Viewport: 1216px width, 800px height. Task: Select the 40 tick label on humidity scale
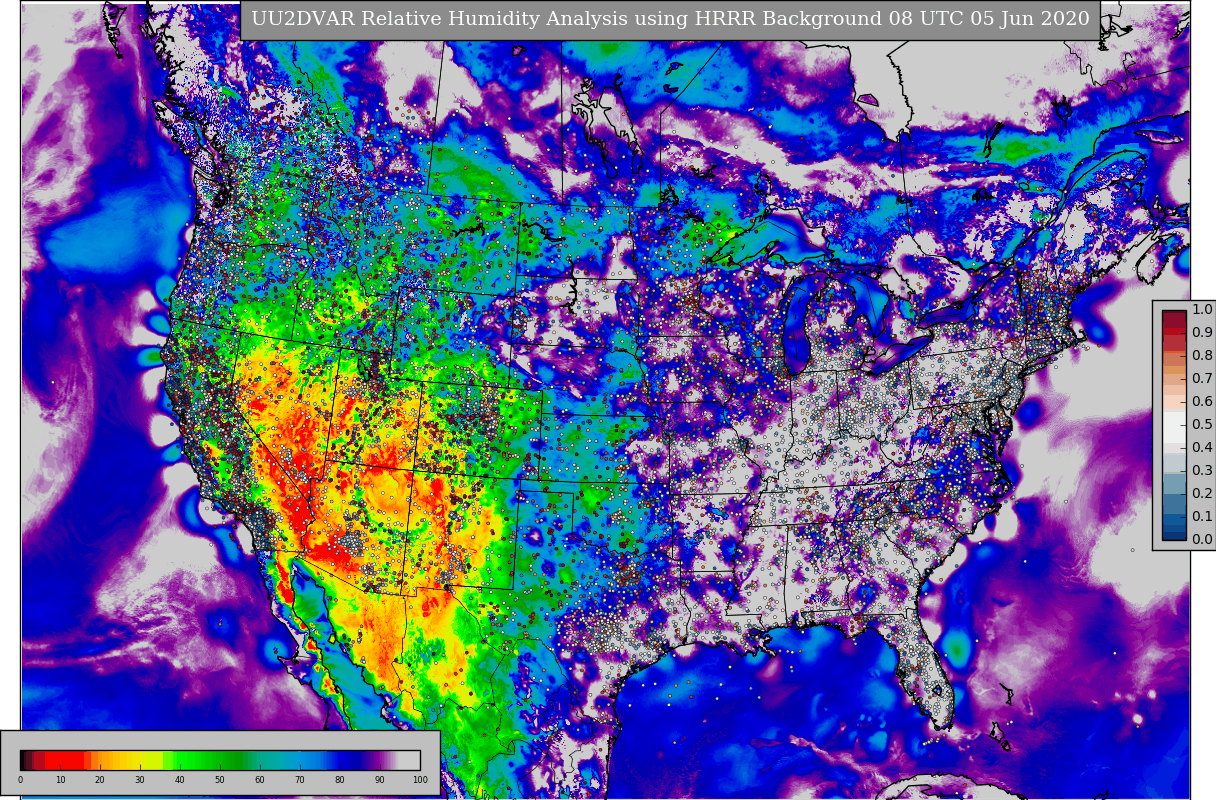click(180, 780)
